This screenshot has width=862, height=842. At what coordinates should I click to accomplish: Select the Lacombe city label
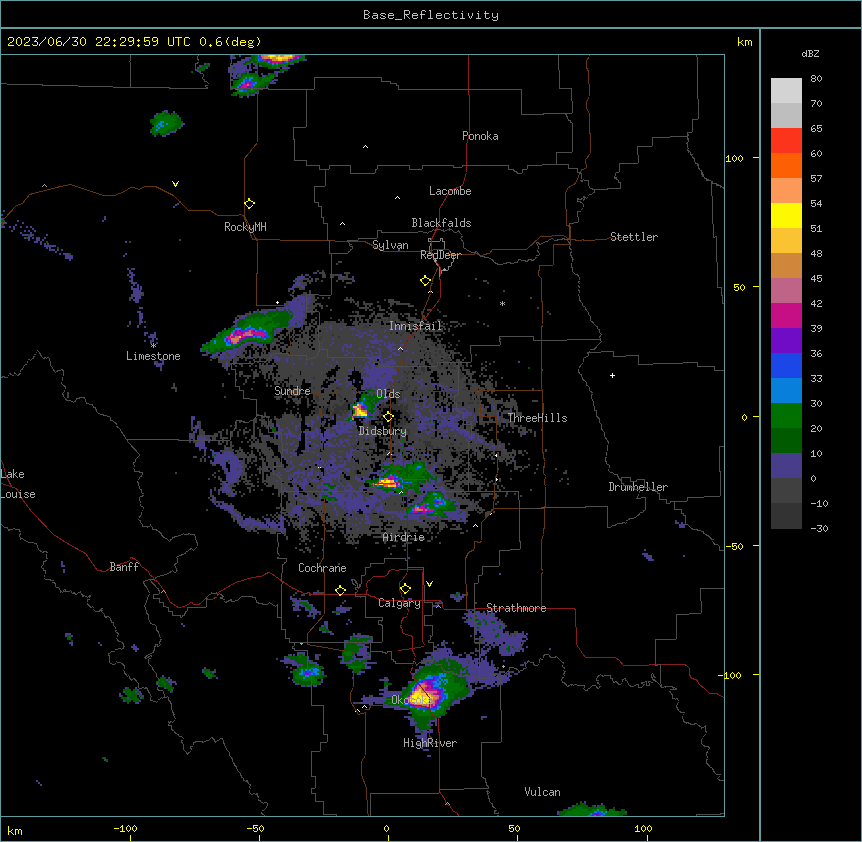[450, 191]
